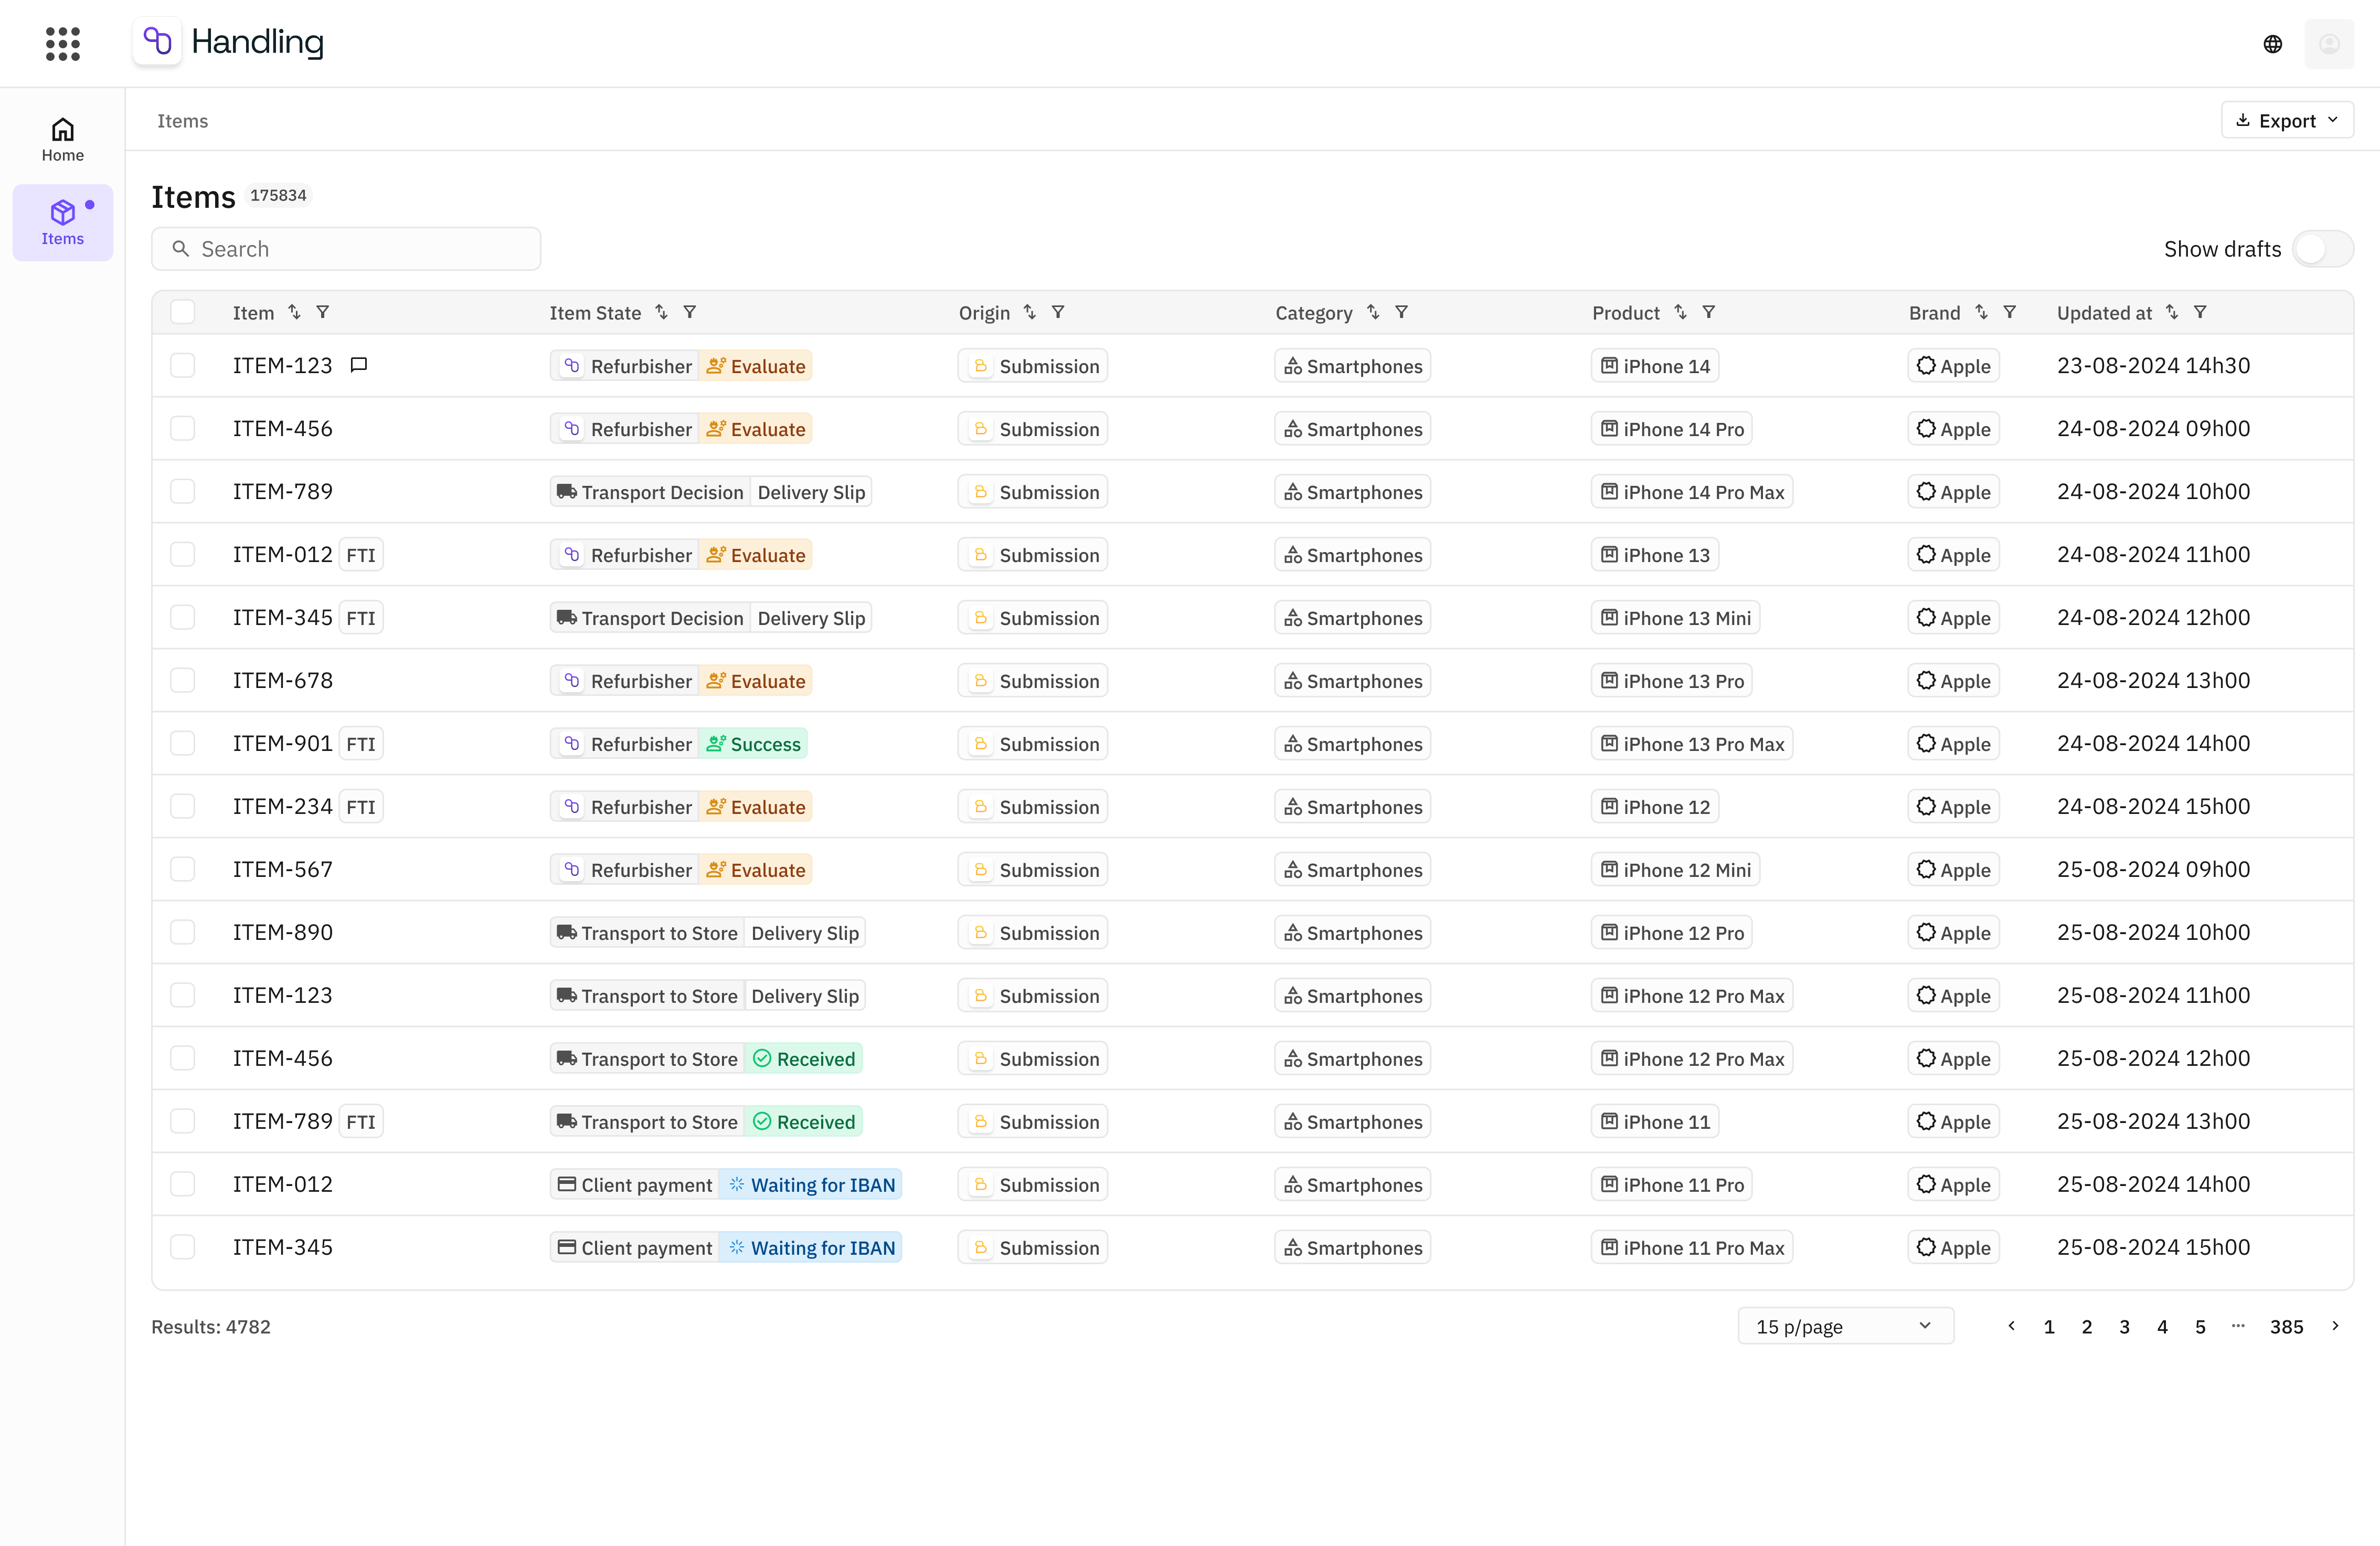Image resolution: width=2380 pixels, height=1546 pixels.
Task: Click the next page arrow in pagination
Action: tap(2336, 1326)
